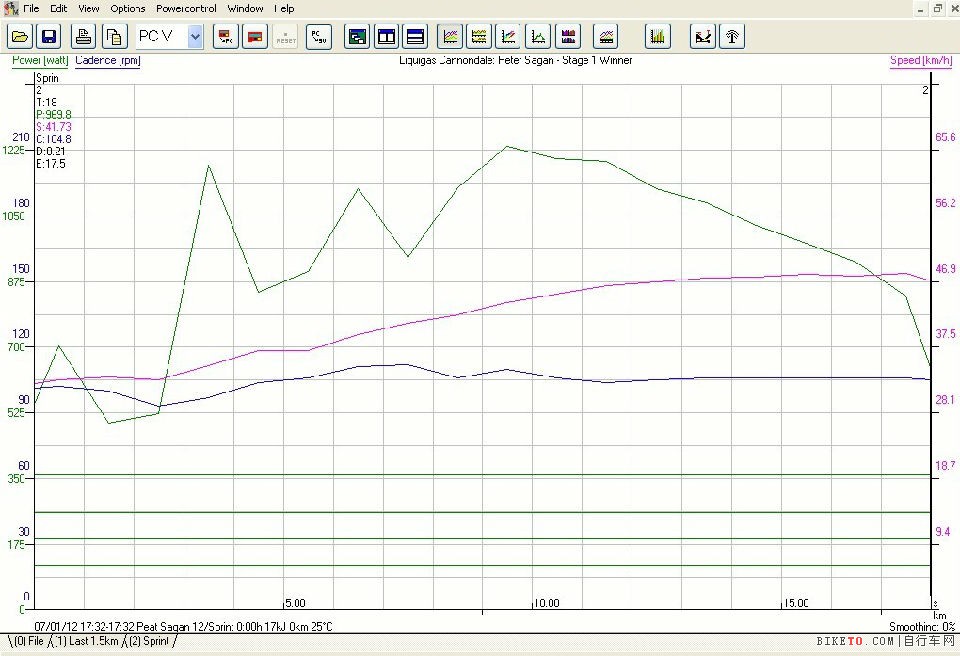
Task: Click the antenna download icon
Action: click(732, 37)
